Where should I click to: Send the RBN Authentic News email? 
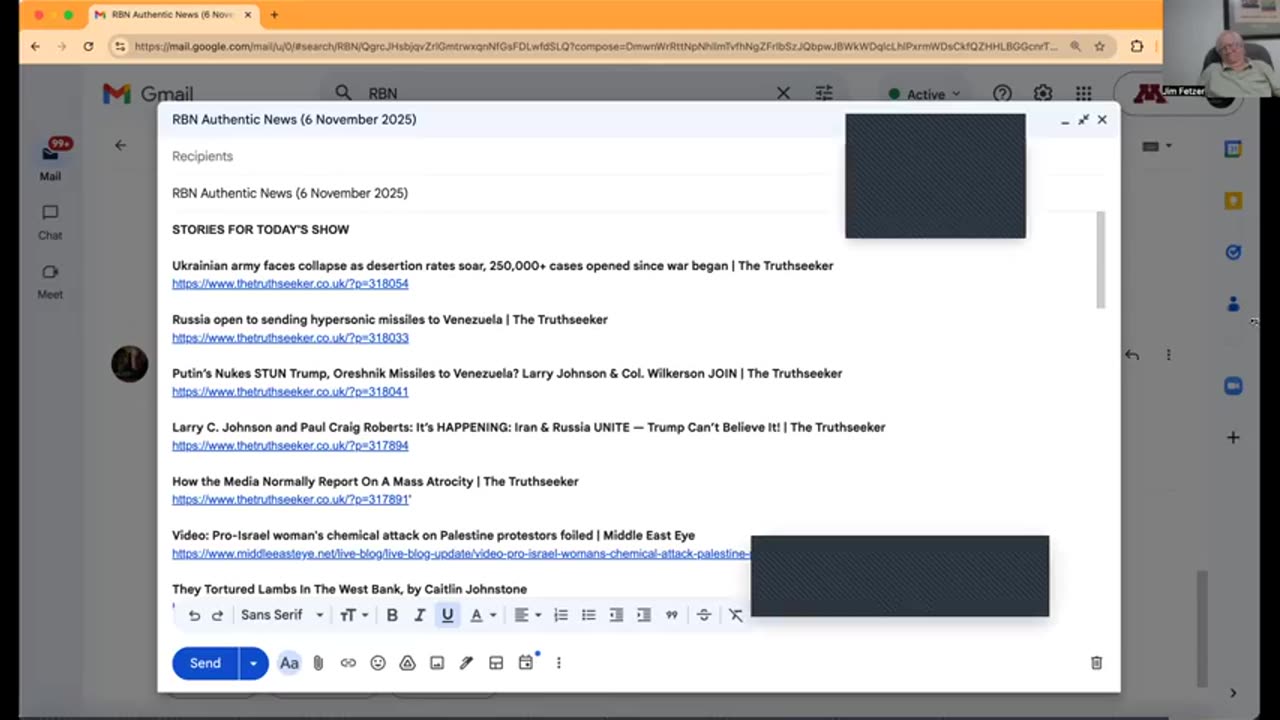point(205,663)
